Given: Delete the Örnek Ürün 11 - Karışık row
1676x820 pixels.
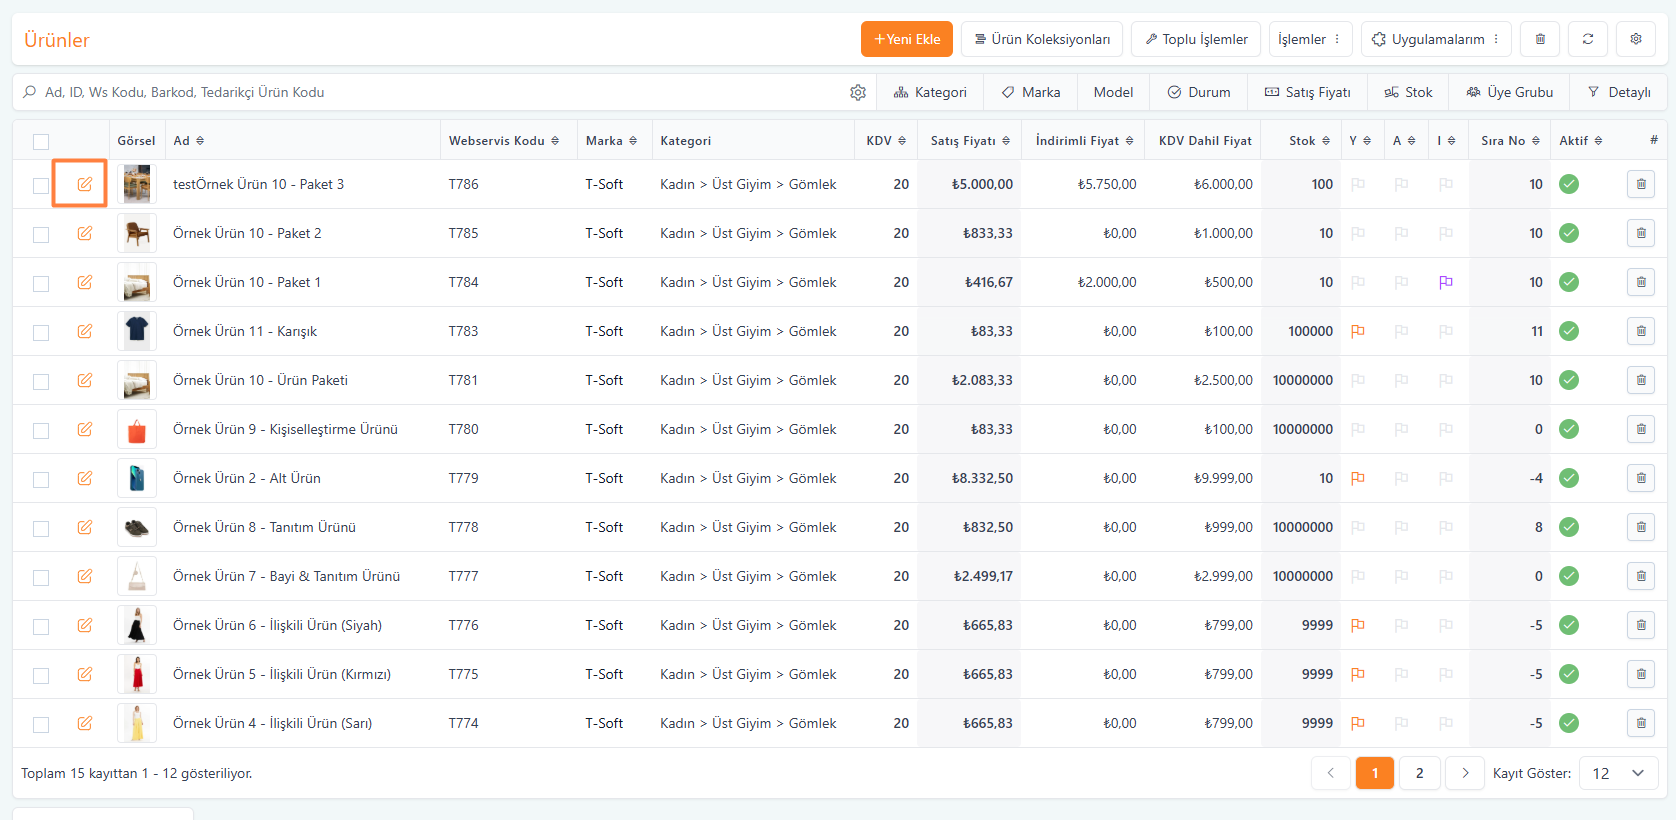Looking at the screenshot, I should click(x=1640, y=331).
